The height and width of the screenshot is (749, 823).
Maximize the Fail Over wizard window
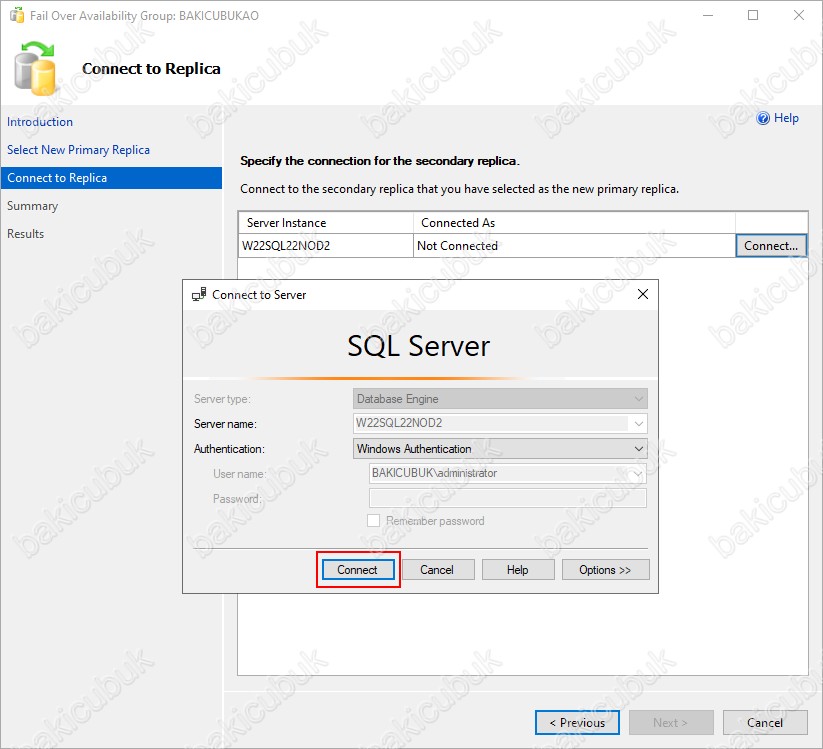(753, 15)
